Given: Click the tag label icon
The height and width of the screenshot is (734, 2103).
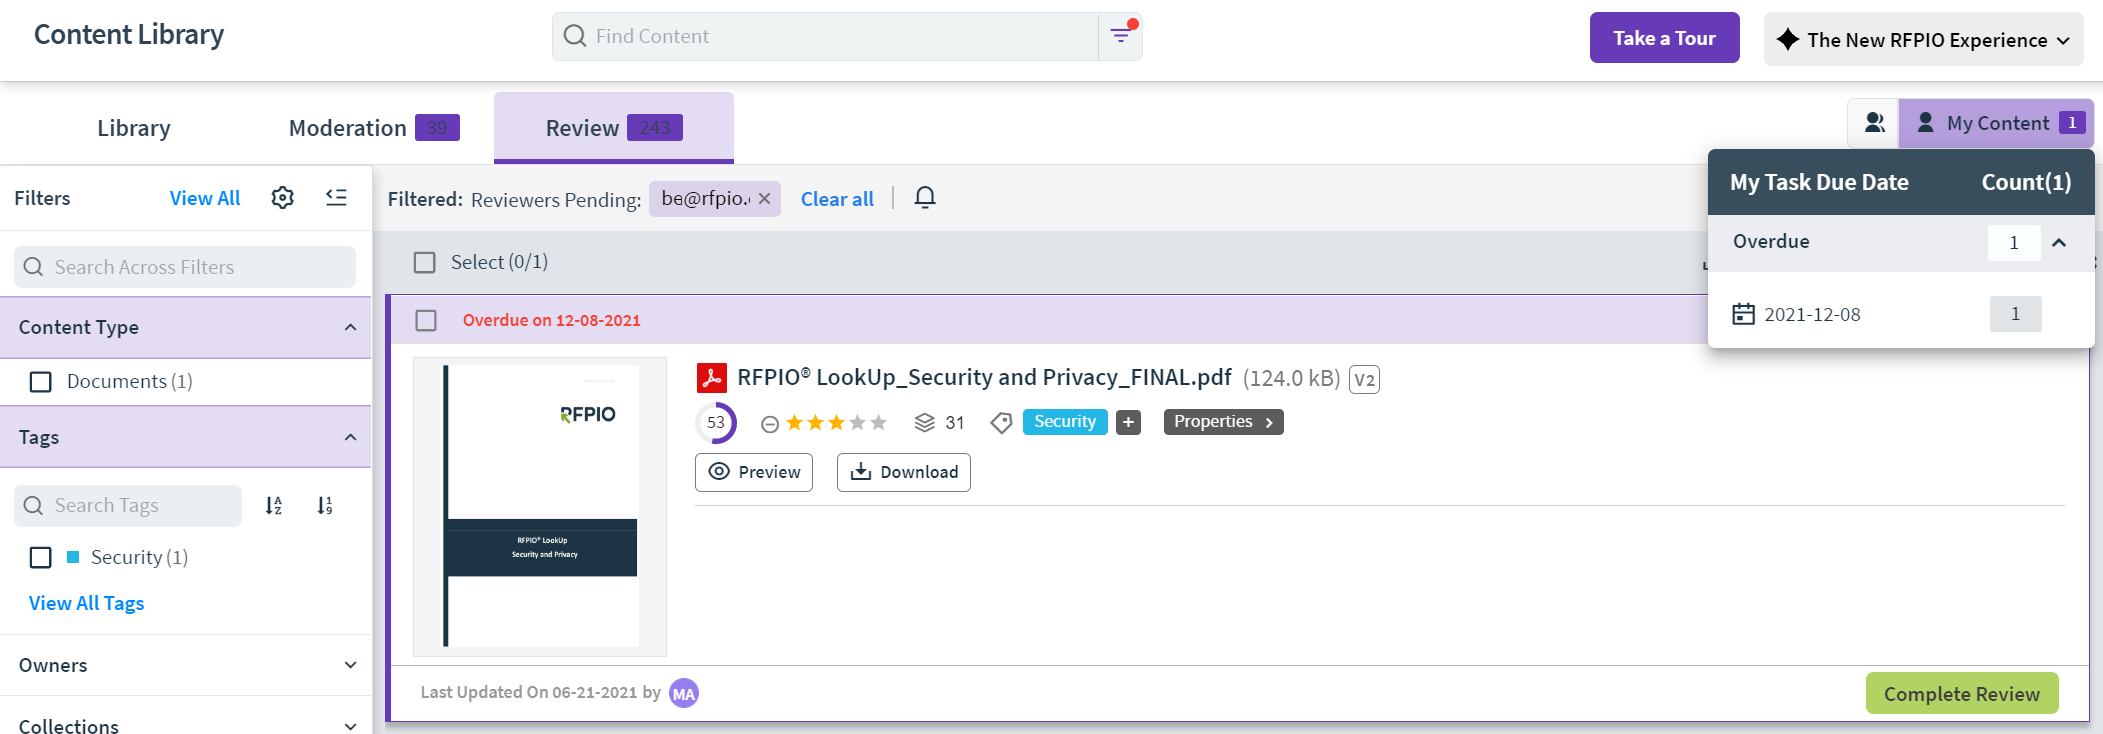Looking at the screenshot, I should pyautogui.click(x=1001, y=423).
